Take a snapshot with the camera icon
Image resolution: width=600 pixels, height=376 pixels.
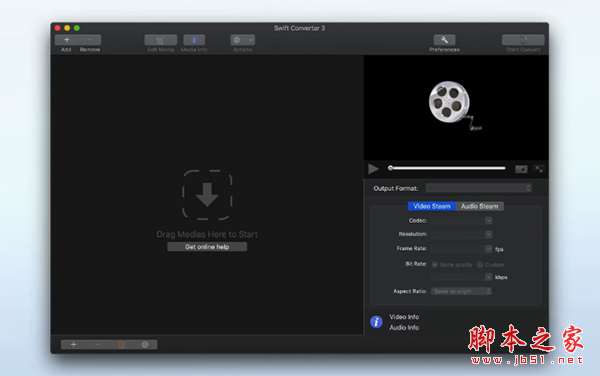pos(521,169)
